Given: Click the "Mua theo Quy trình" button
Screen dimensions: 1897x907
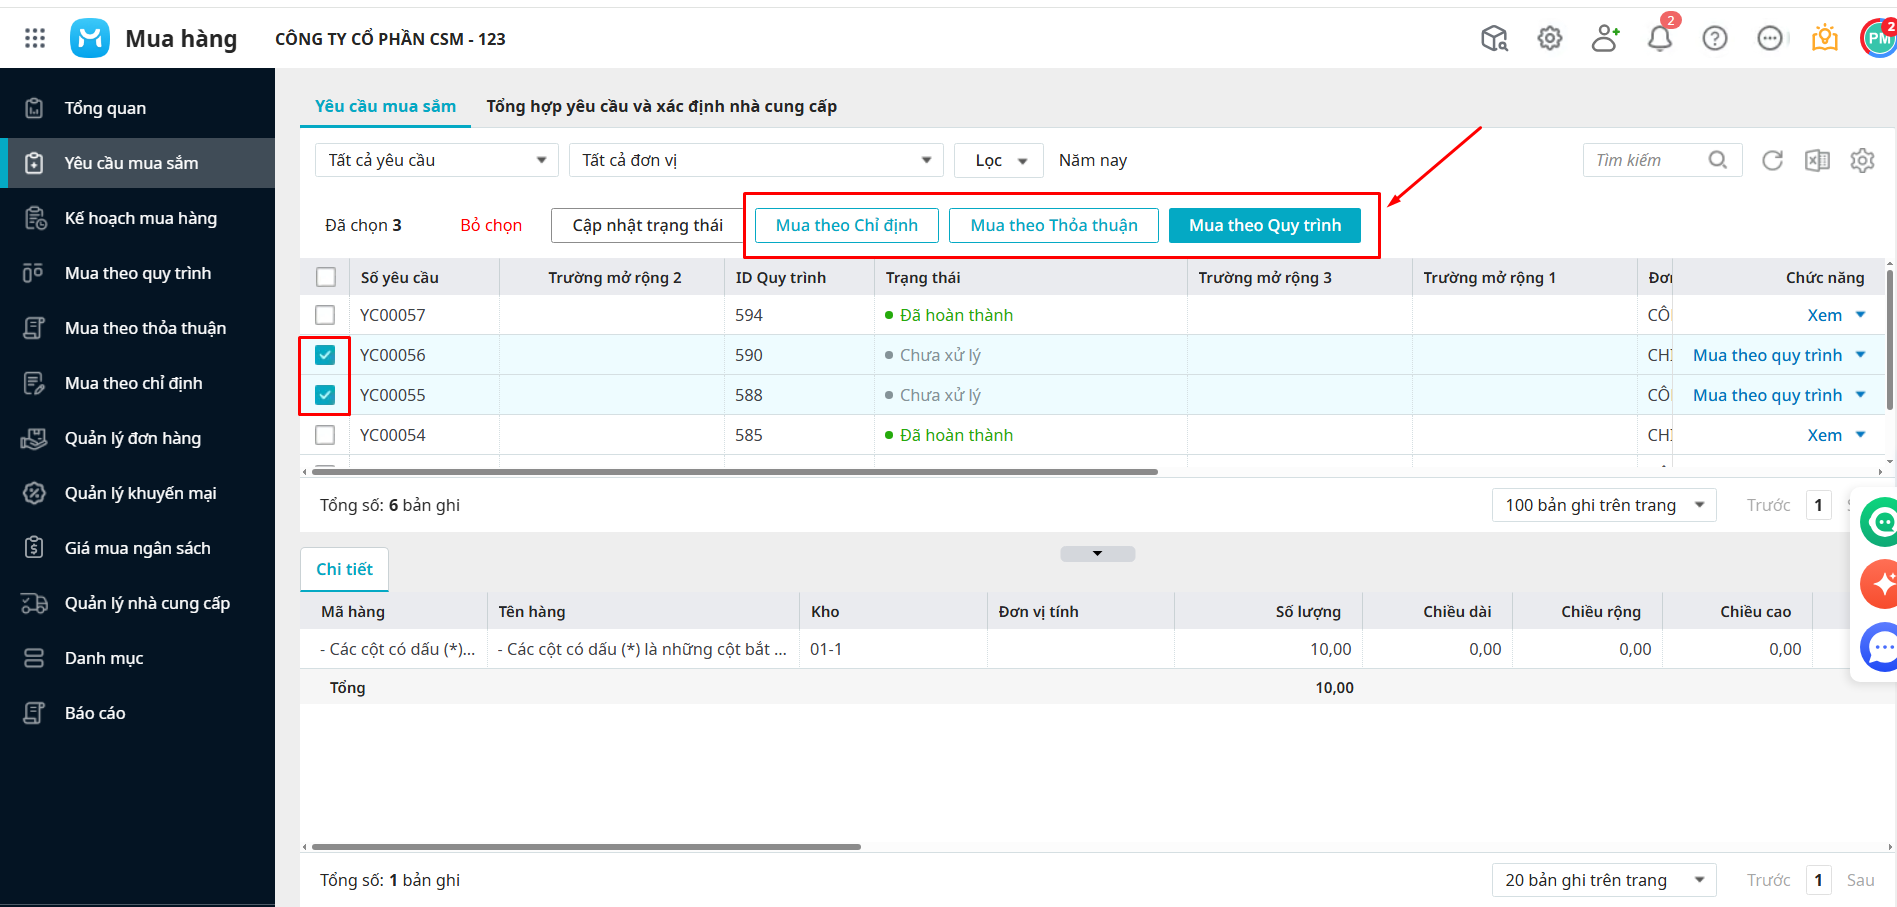Looking at the screenshot, I should tap(1264, 225).
